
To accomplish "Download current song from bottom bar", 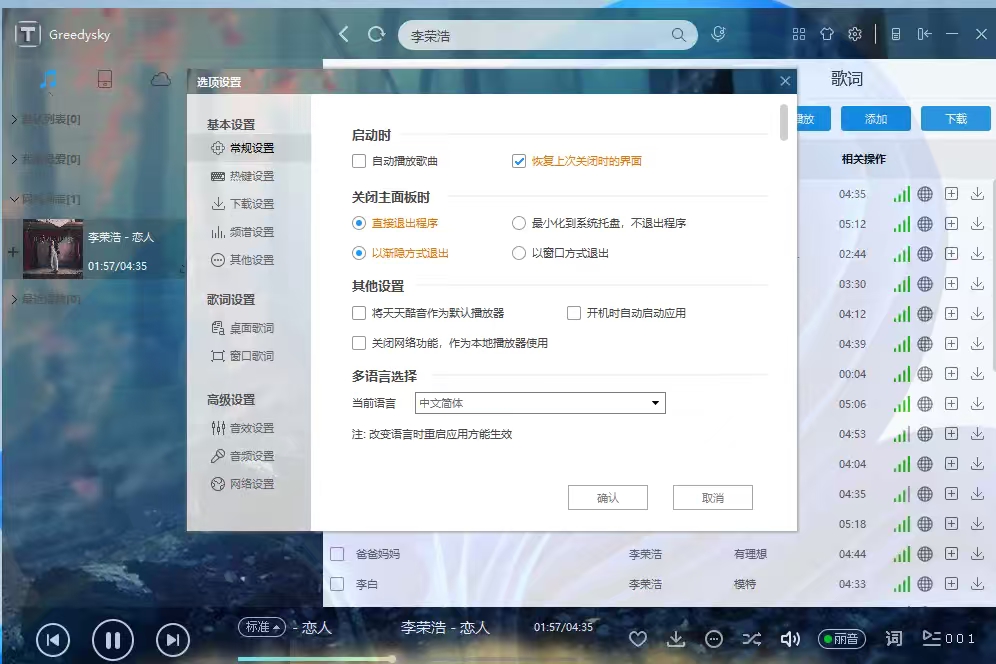I will pyautogui.click(x=676, y=639).
